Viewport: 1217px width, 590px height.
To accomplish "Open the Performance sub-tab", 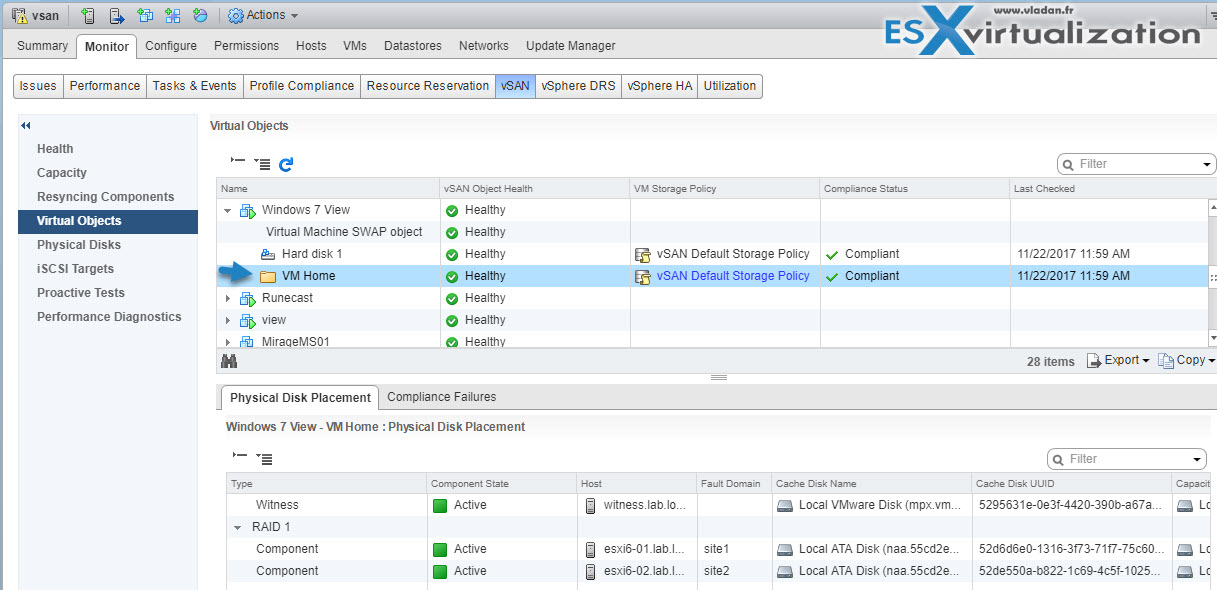I will (105, 86).
